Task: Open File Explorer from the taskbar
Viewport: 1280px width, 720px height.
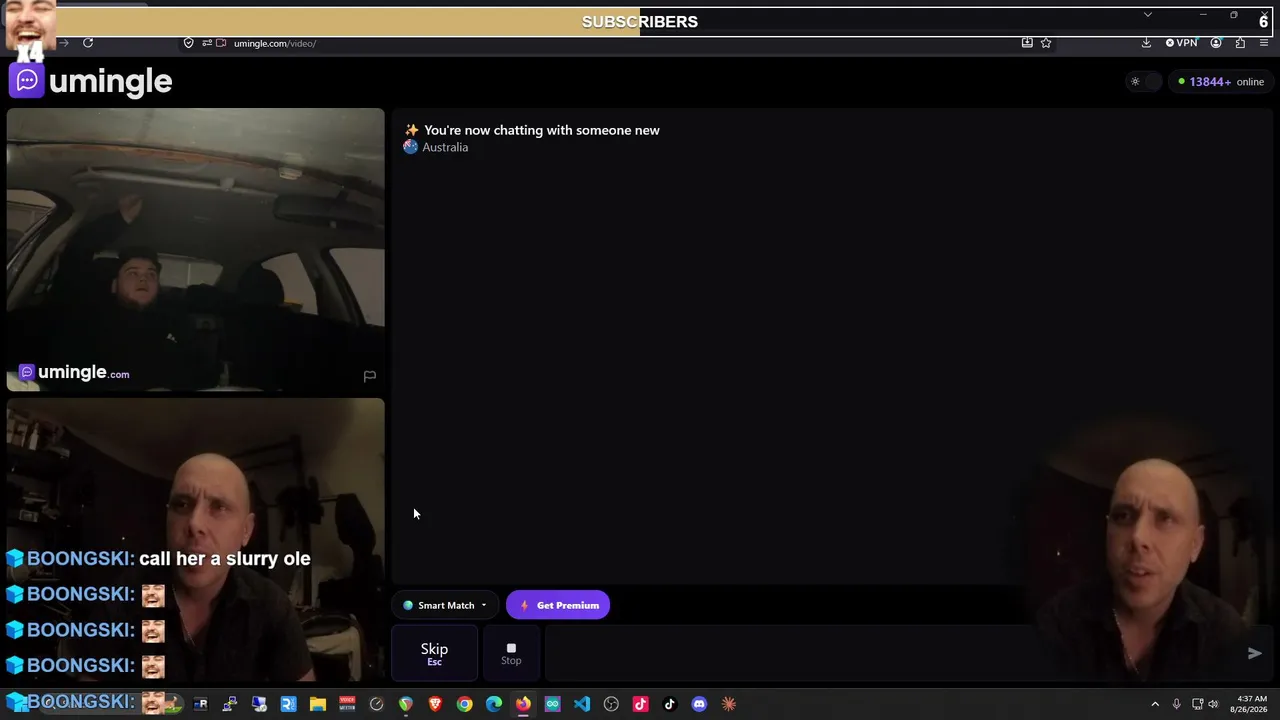Action: coord(318,704)
